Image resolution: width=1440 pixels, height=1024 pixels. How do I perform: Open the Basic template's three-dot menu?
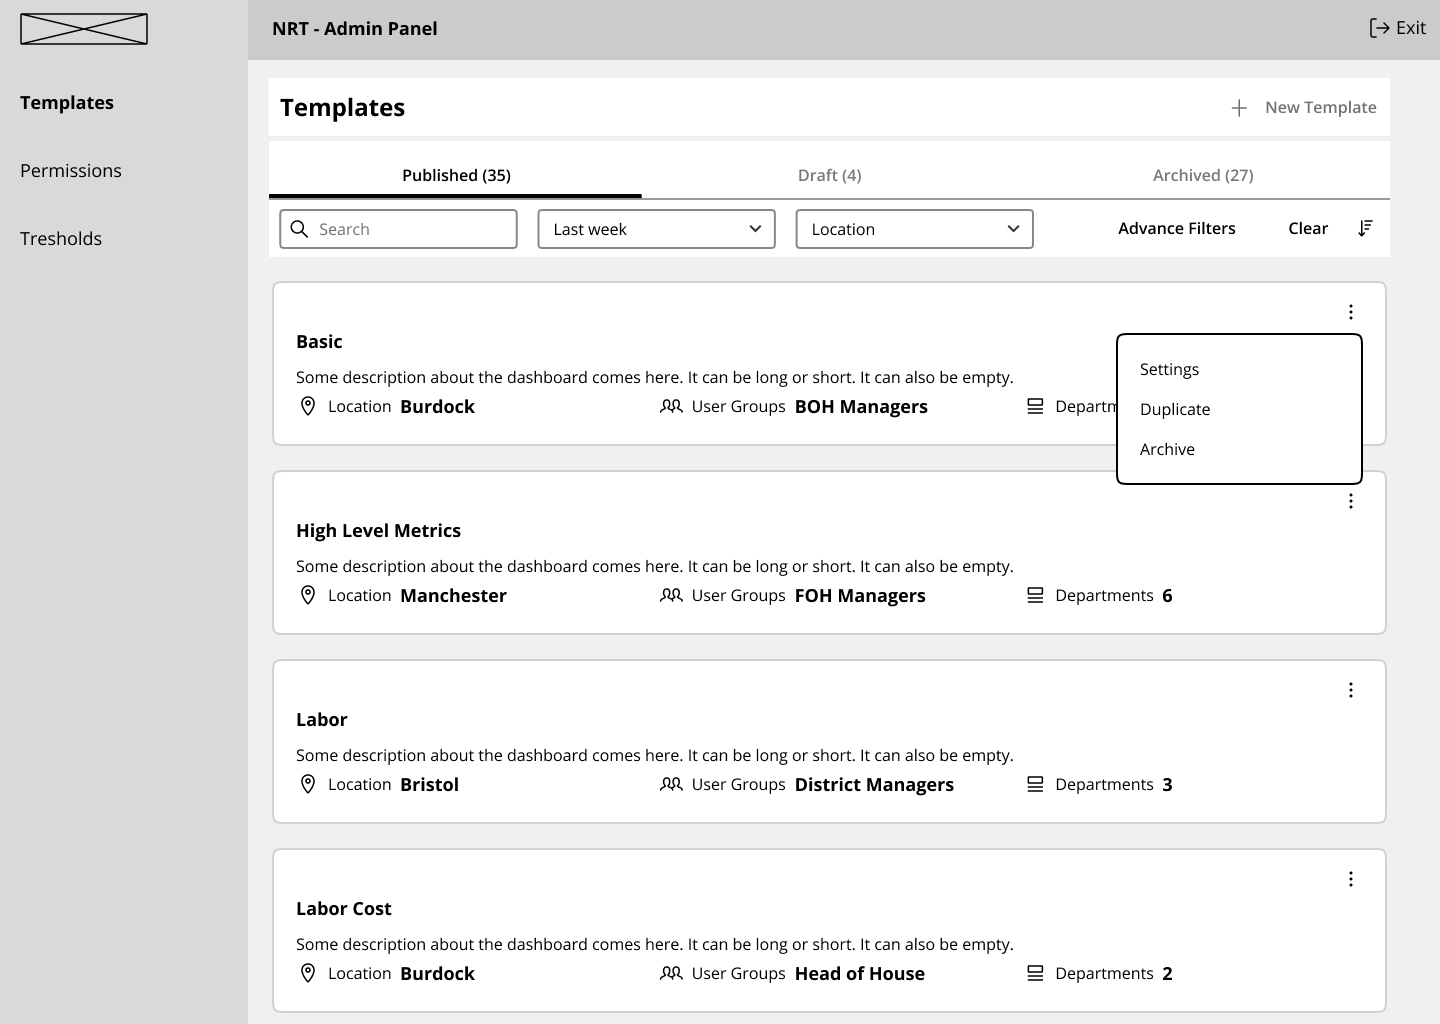(1350, 312)
